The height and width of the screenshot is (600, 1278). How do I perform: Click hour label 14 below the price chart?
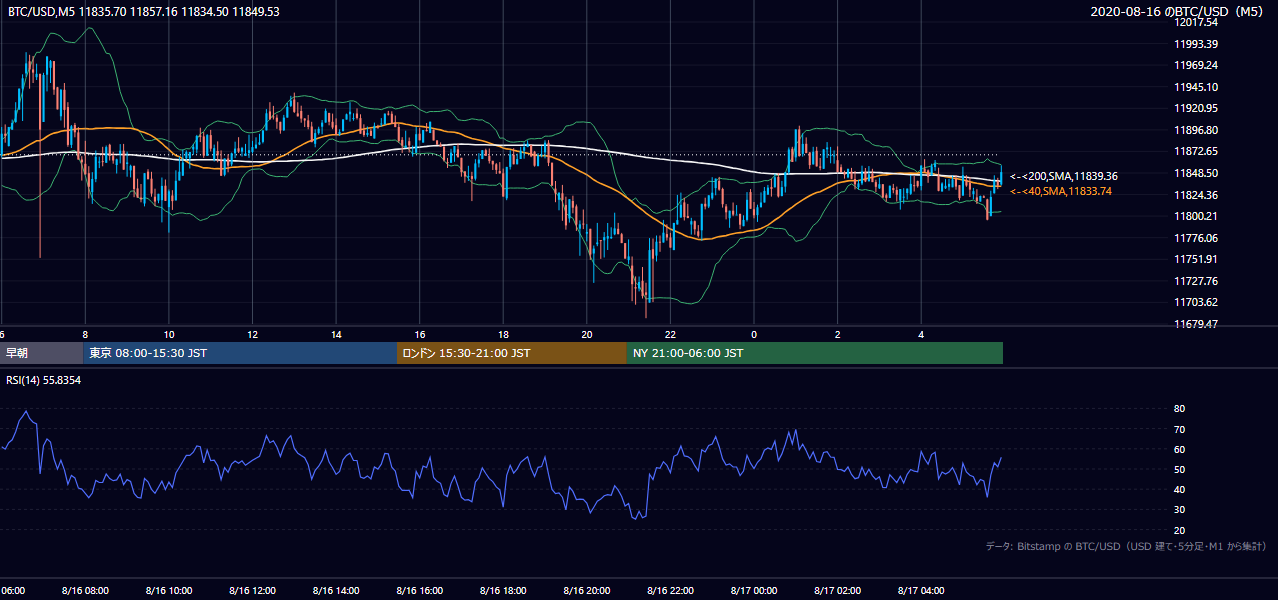336,335
